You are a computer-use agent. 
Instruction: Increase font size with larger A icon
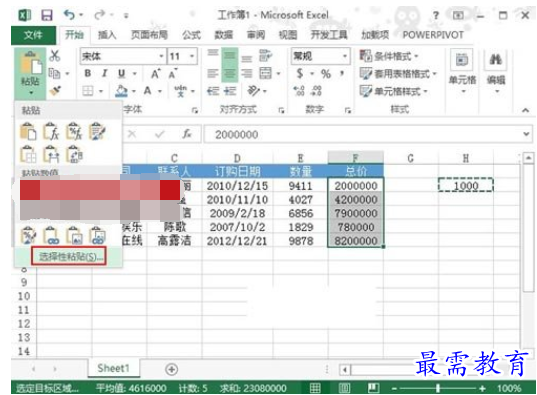click(155, 74)
